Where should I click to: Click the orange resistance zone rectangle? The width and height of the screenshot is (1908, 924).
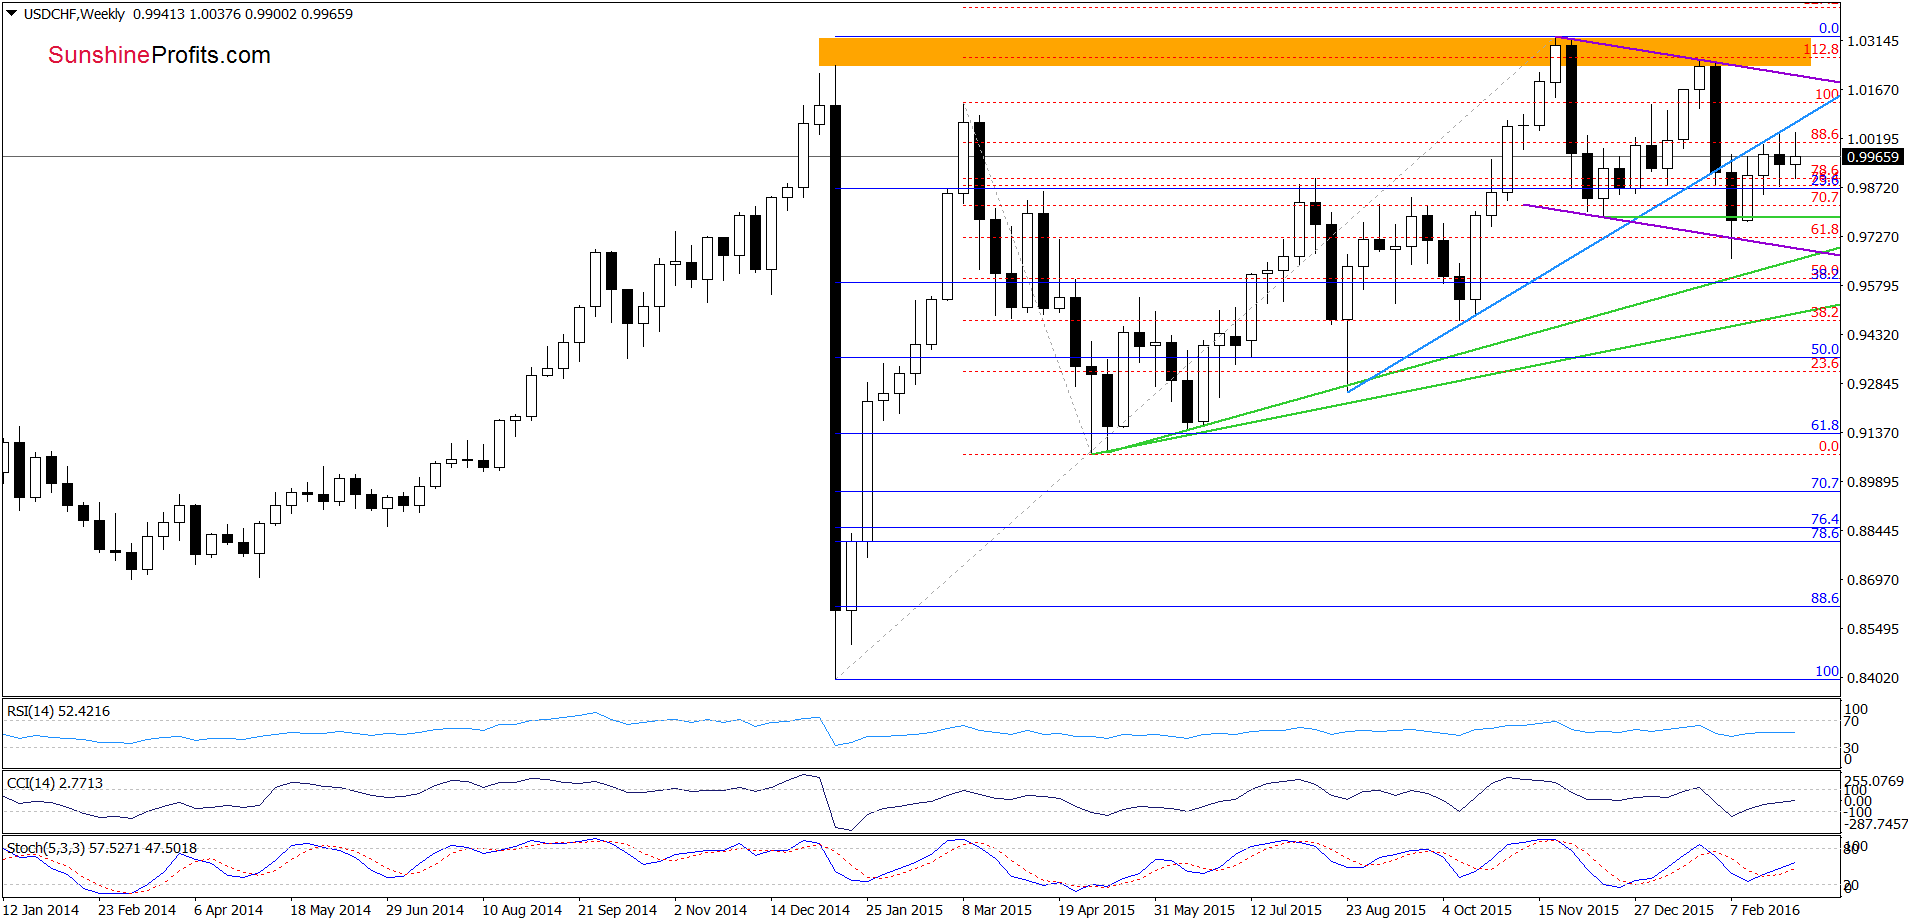pos(1314,52)
